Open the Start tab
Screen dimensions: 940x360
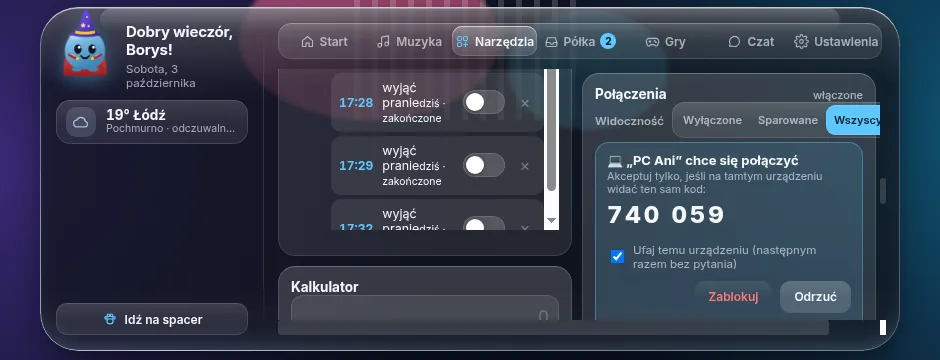click(x=324, y=41)
